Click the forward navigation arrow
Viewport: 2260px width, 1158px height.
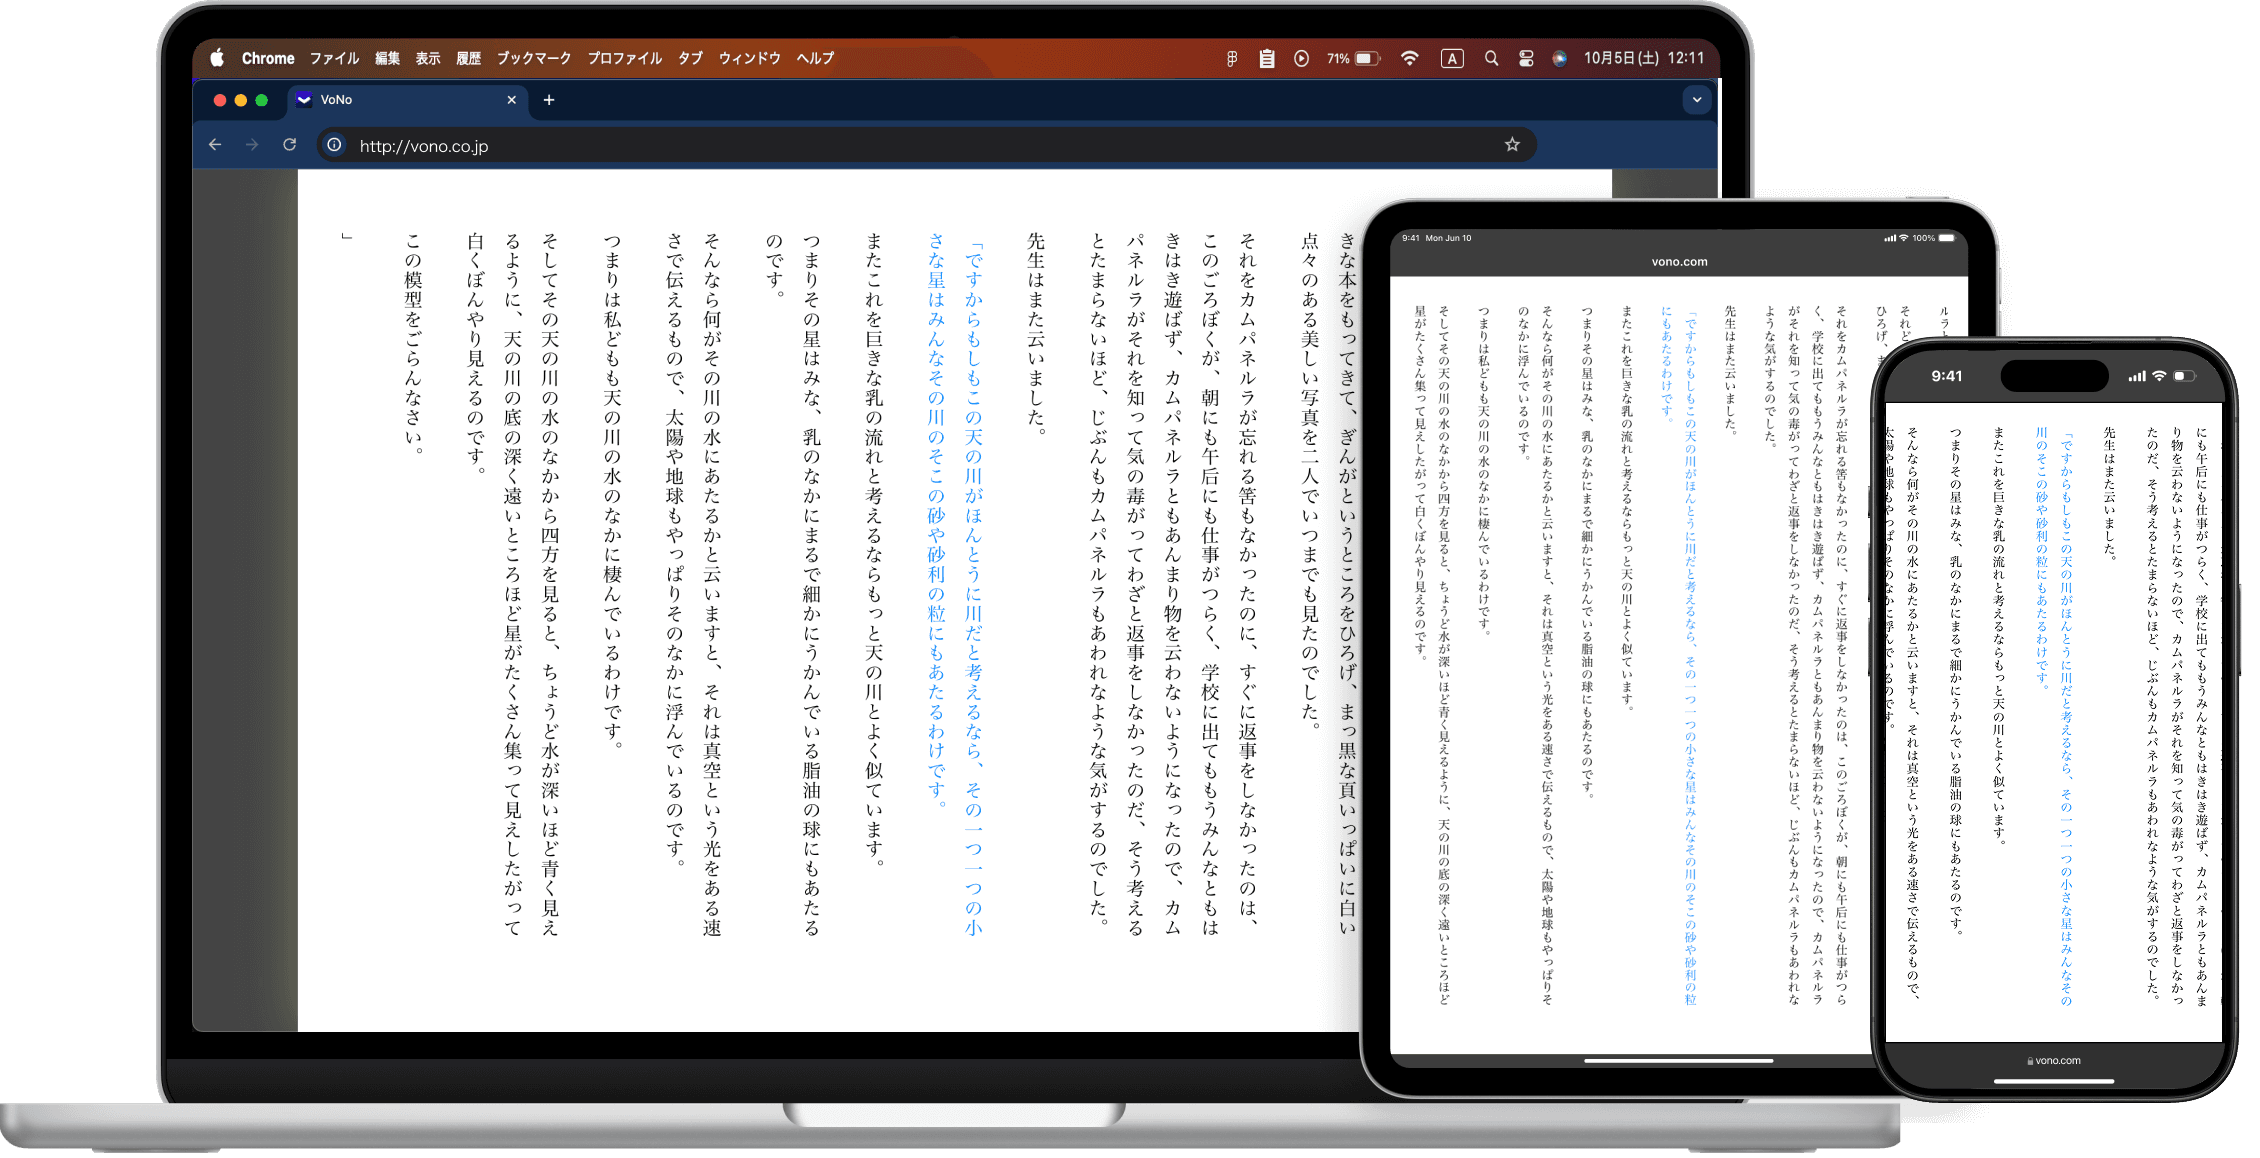252,144
